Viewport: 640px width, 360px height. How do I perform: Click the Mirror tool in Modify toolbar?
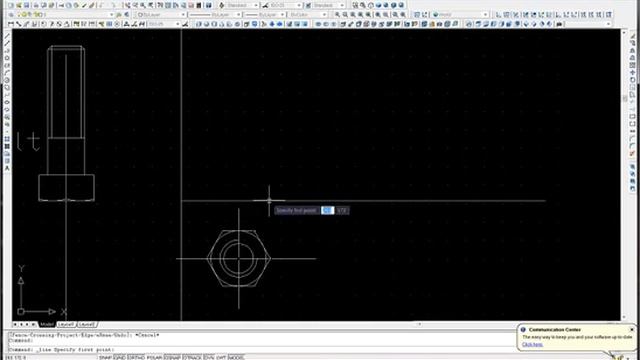click(x=632, y=51)
